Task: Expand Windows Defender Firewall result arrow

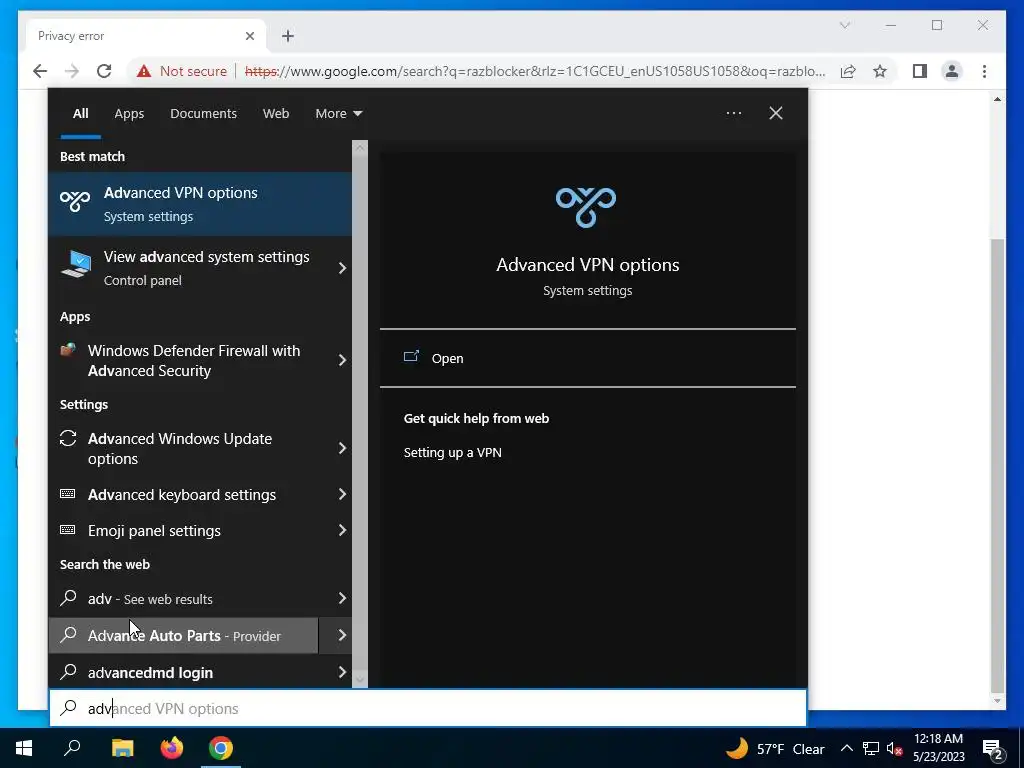Action: pyautogui.click(x=342, y=360)
